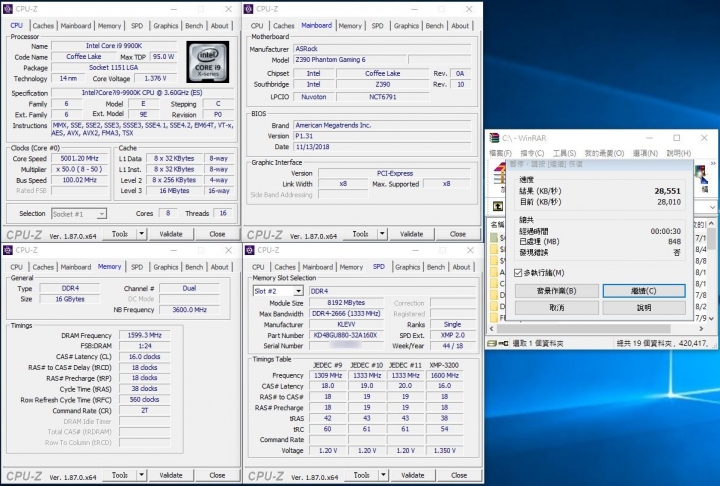Click the 繼續(C) continue button
Image resolution: width=720 pixels, height=486 pixels.
tap(644, 291)
